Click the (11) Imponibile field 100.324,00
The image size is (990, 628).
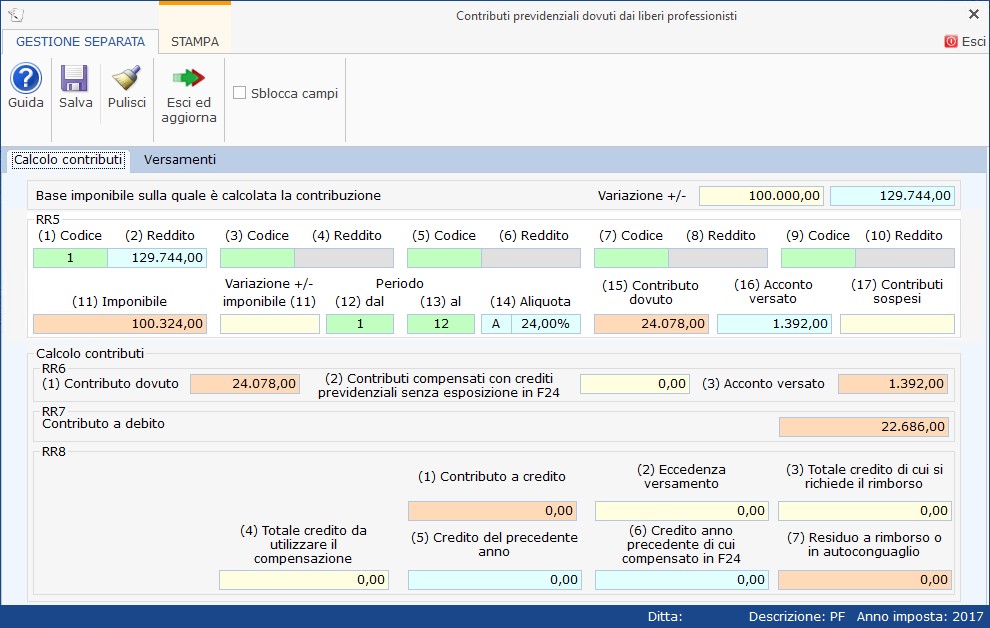(120, 324)
